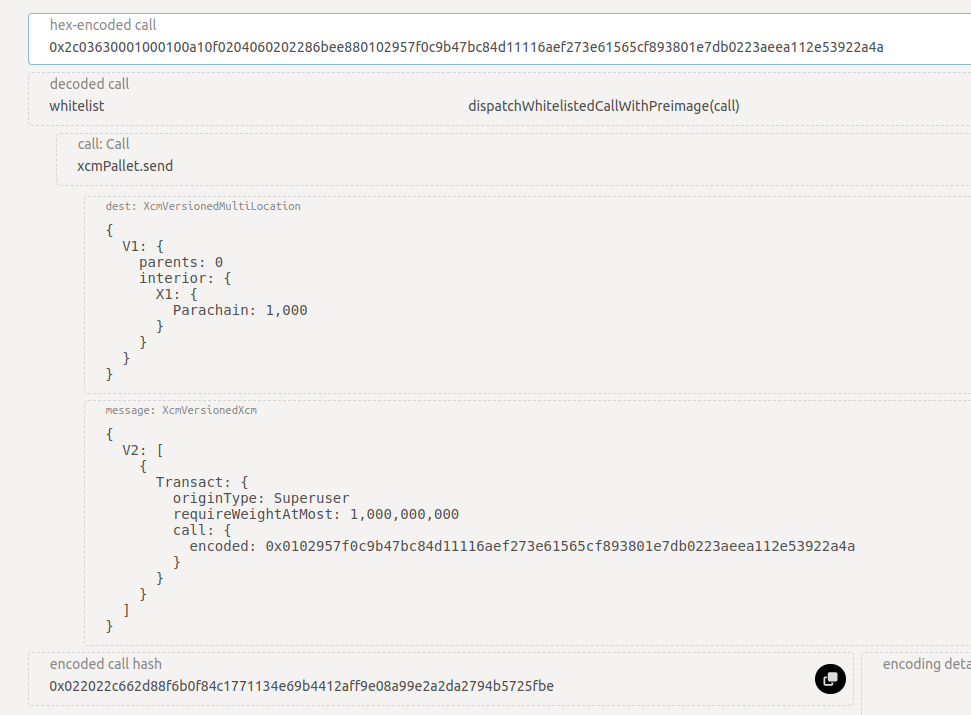The height and width of the screenshot is (715, 971).
Task: Click the dest: XcmVersionedMultiLocation label
Action: (203, 206)
